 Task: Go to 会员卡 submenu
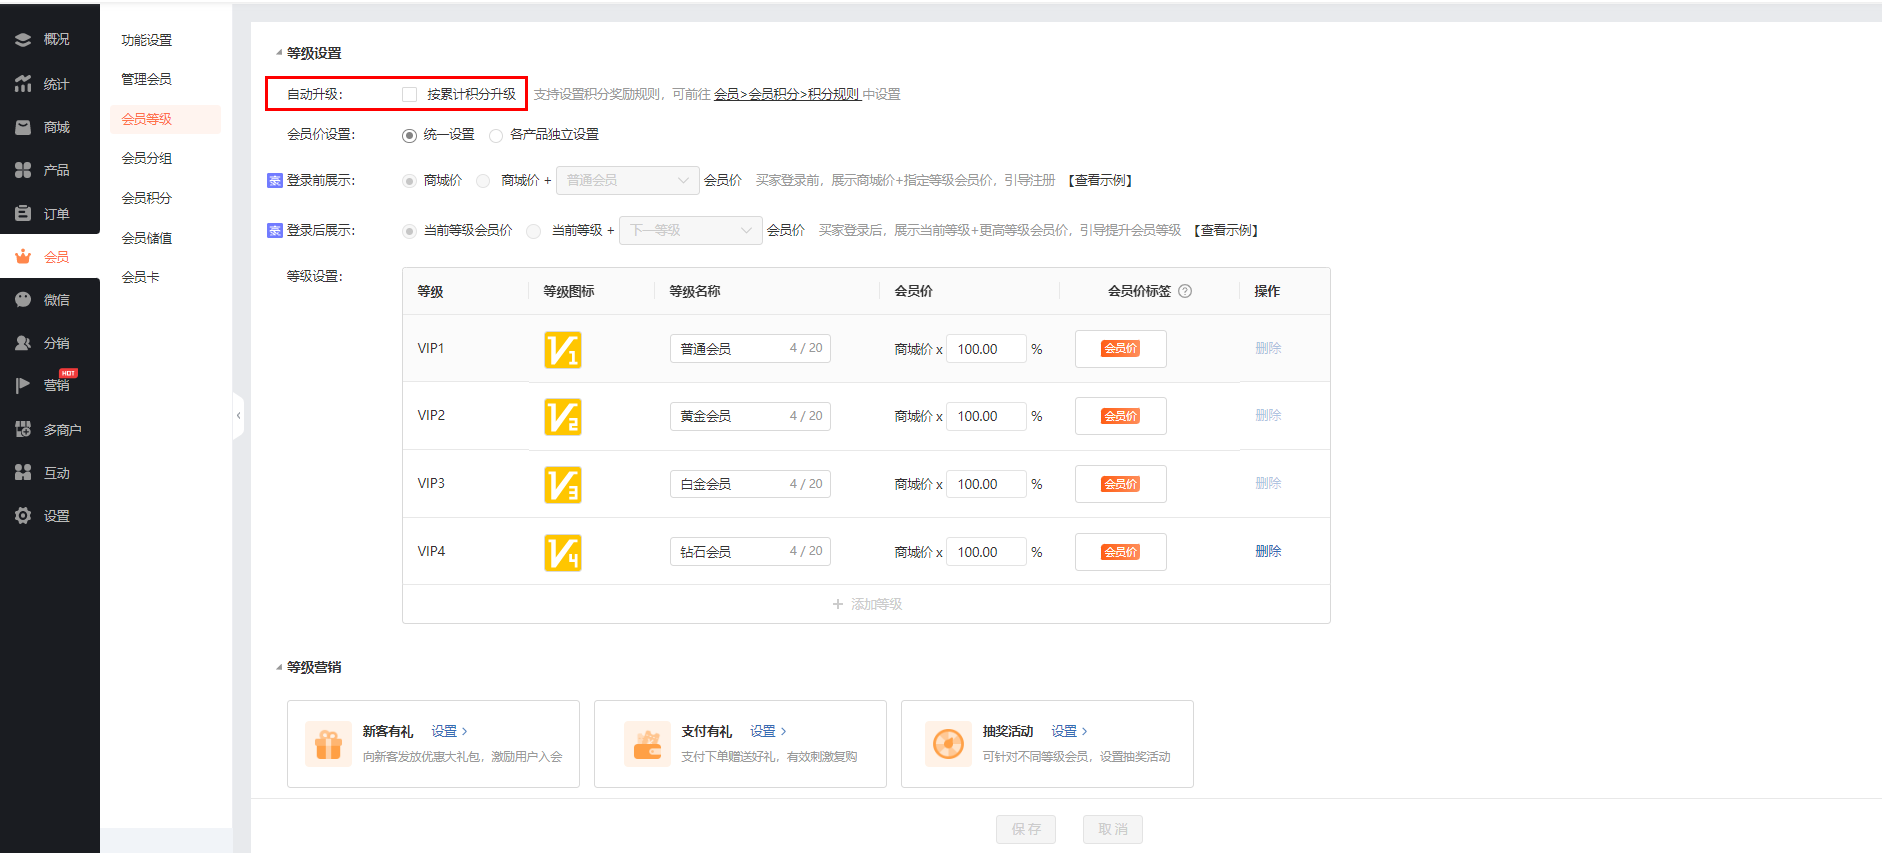pyautogui.click(x=141, y=277)
